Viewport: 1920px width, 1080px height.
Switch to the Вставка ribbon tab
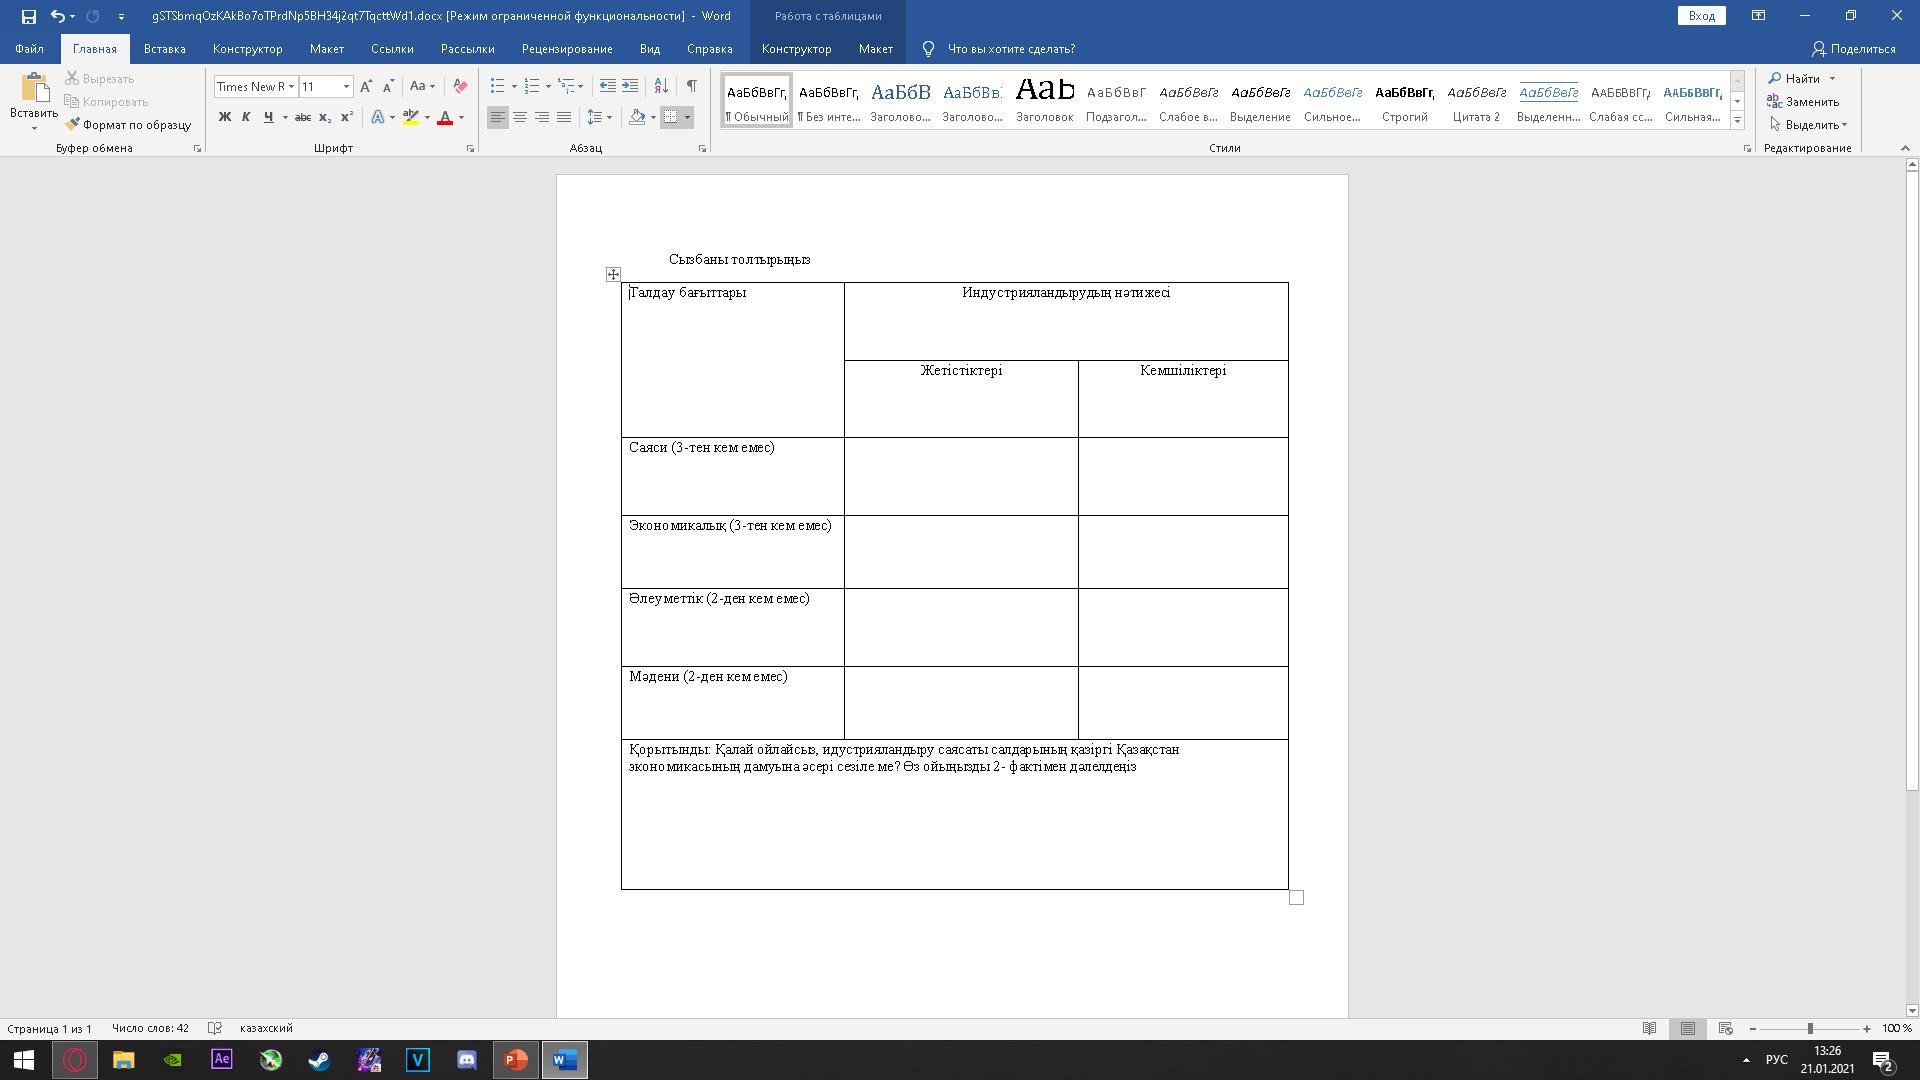[164, 49]
